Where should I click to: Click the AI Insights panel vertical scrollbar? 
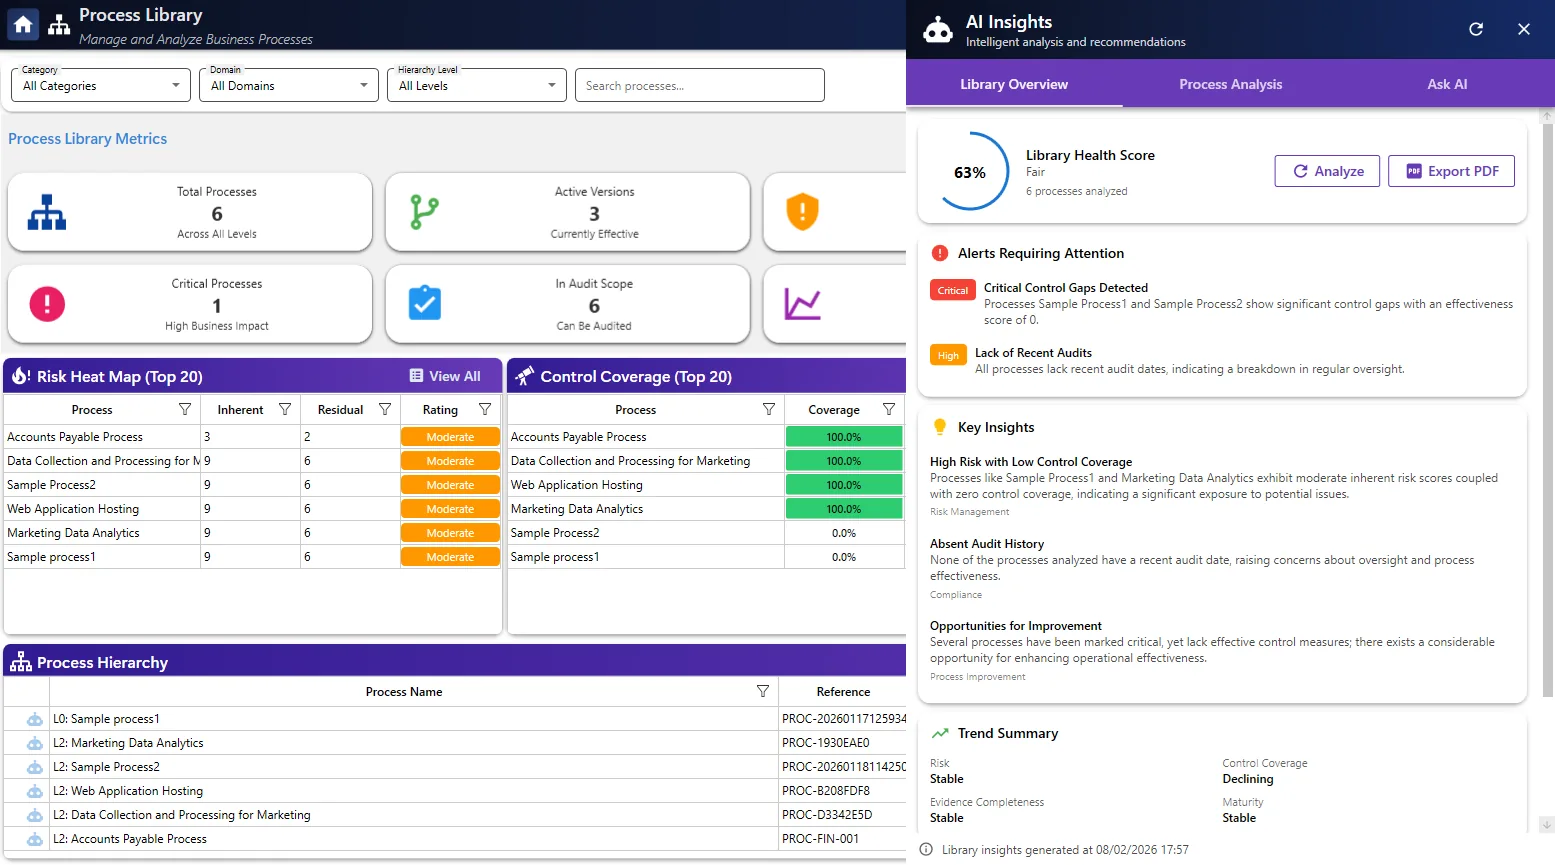tap(1547, 410)
